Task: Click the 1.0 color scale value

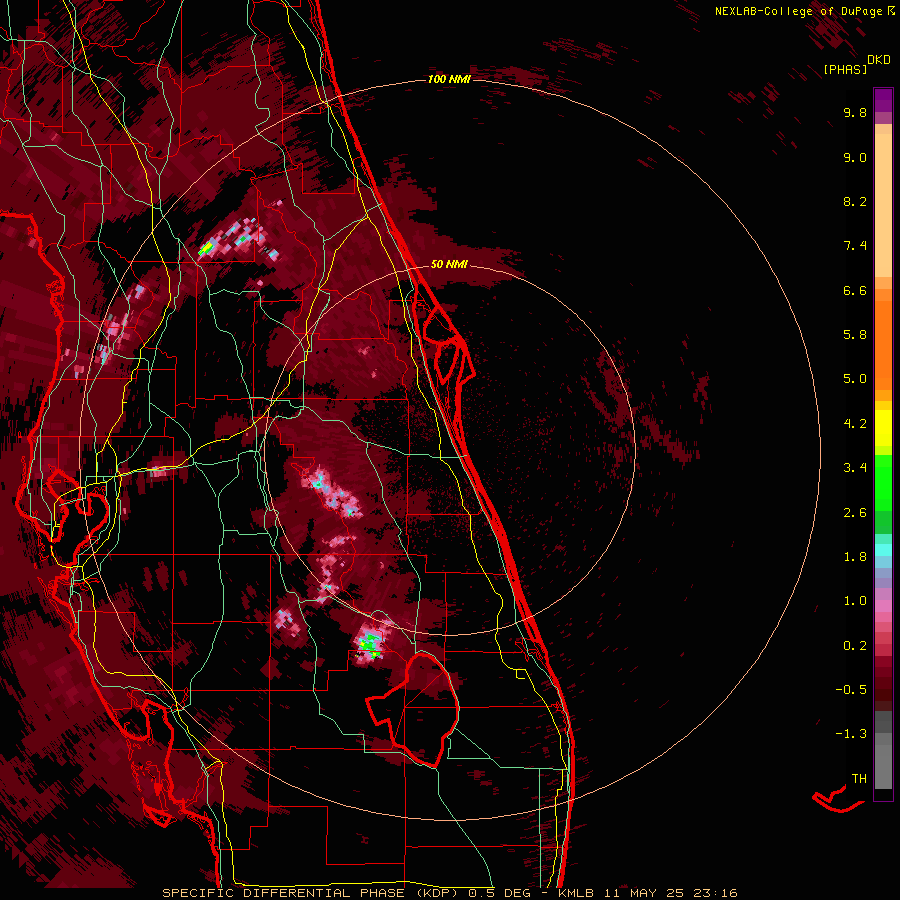Action: point(855,602)
